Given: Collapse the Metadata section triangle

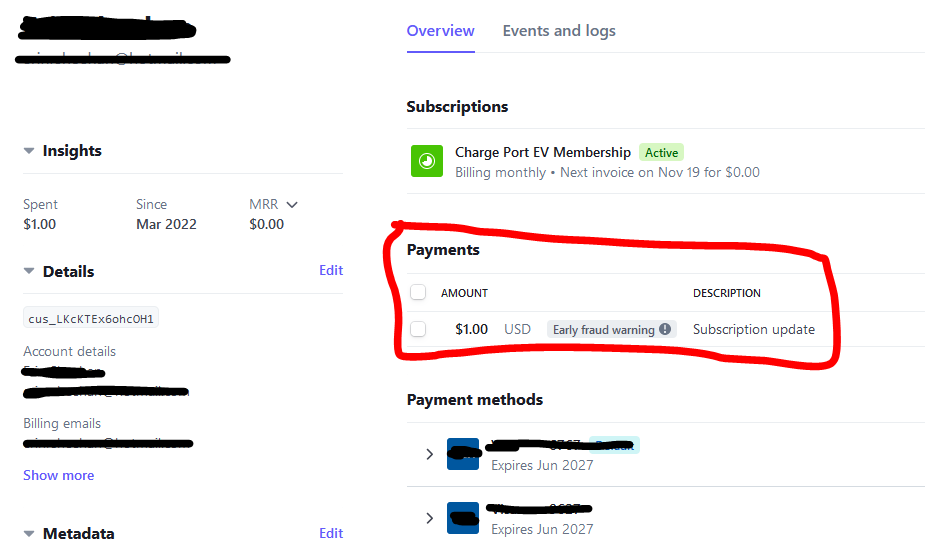Looking at the screenshot, I should click(x=29, y=534).
